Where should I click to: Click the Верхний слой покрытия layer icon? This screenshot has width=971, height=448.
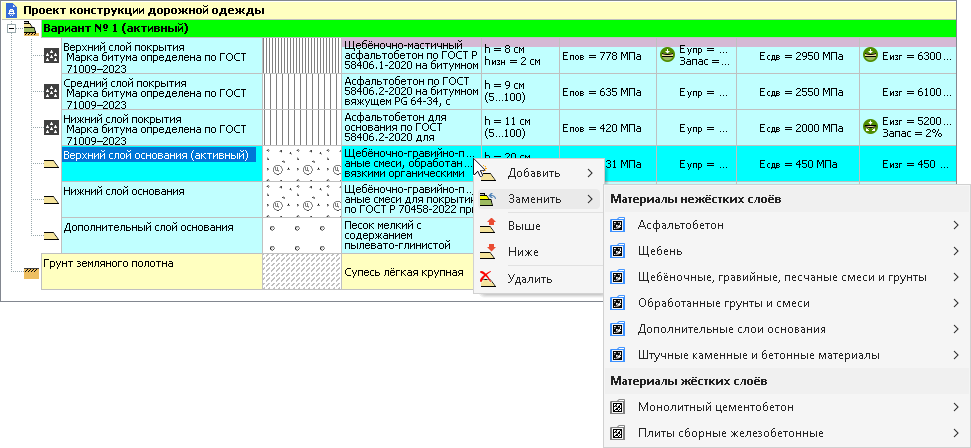(51, 58)
